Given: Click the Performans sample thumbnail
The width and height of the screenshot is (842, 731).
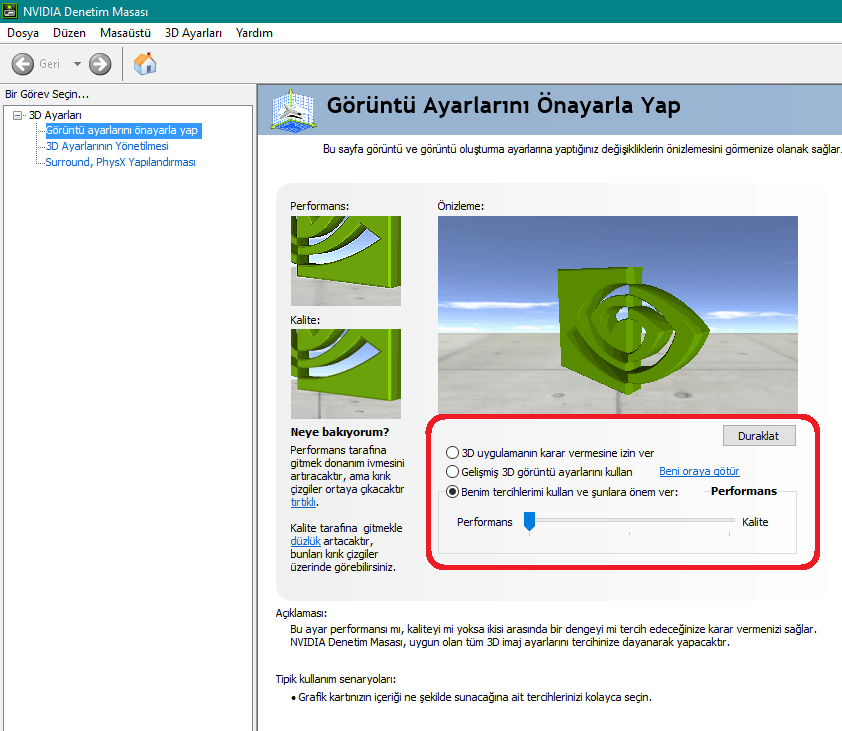Looking at the screenshot, I should tap(346, 260).
